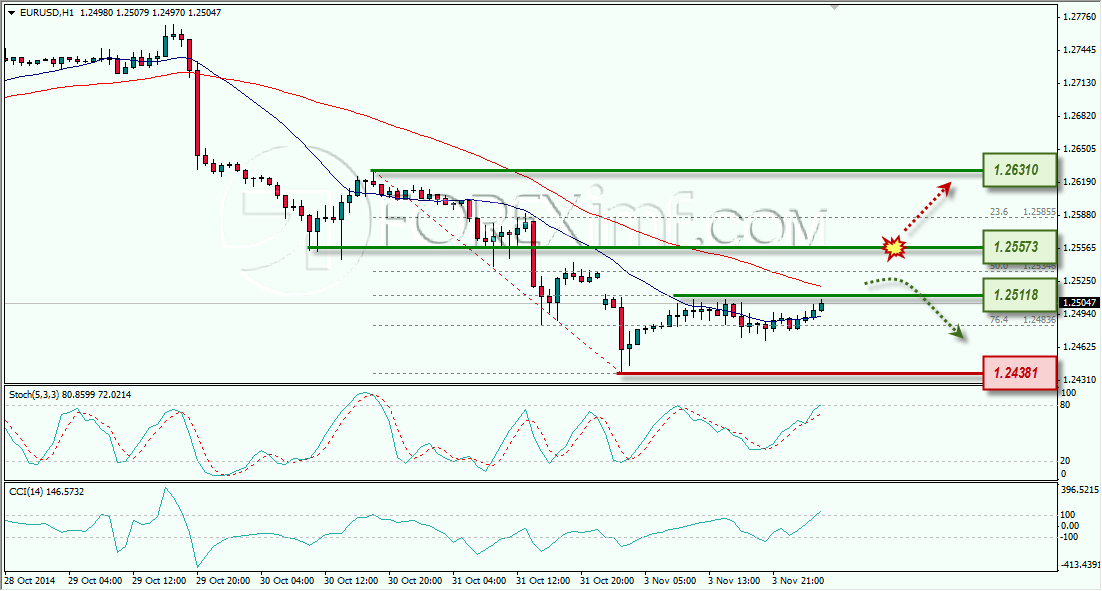Click the 1.26820 price axis label

click(x=1079, y=116)
